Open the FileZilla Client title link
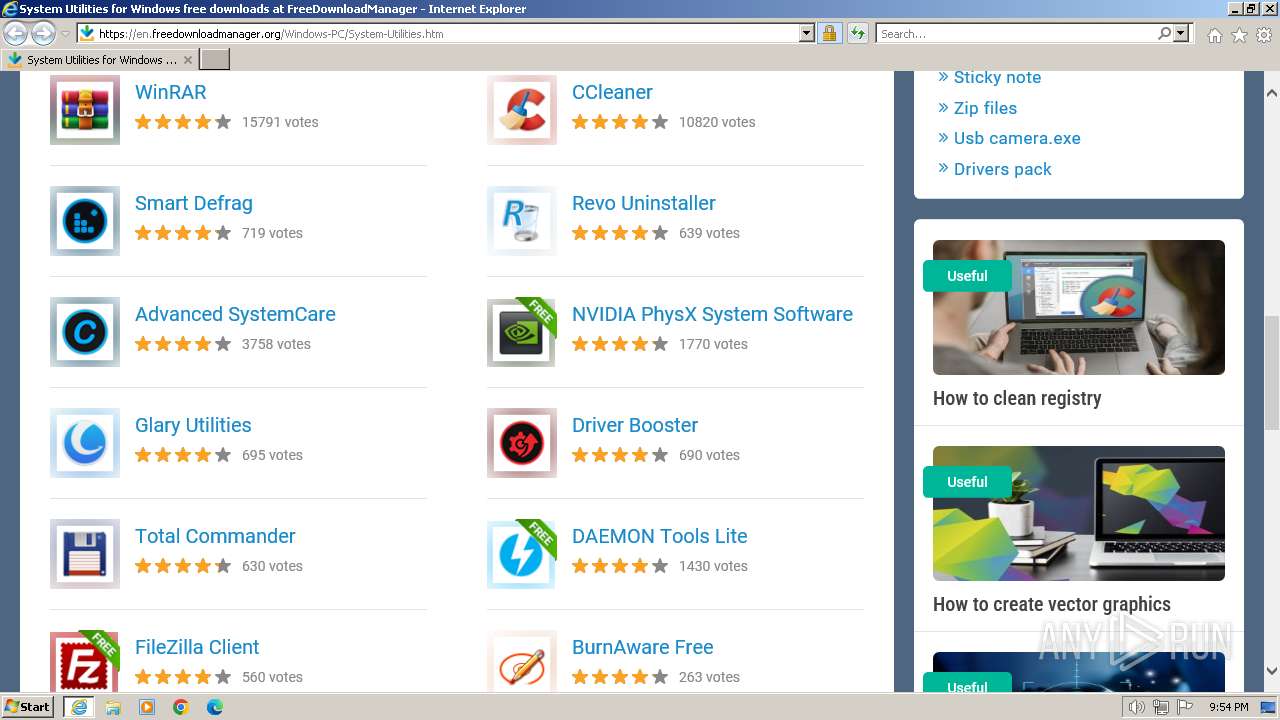The image size is (1280, 720). (x=197, y=647)
